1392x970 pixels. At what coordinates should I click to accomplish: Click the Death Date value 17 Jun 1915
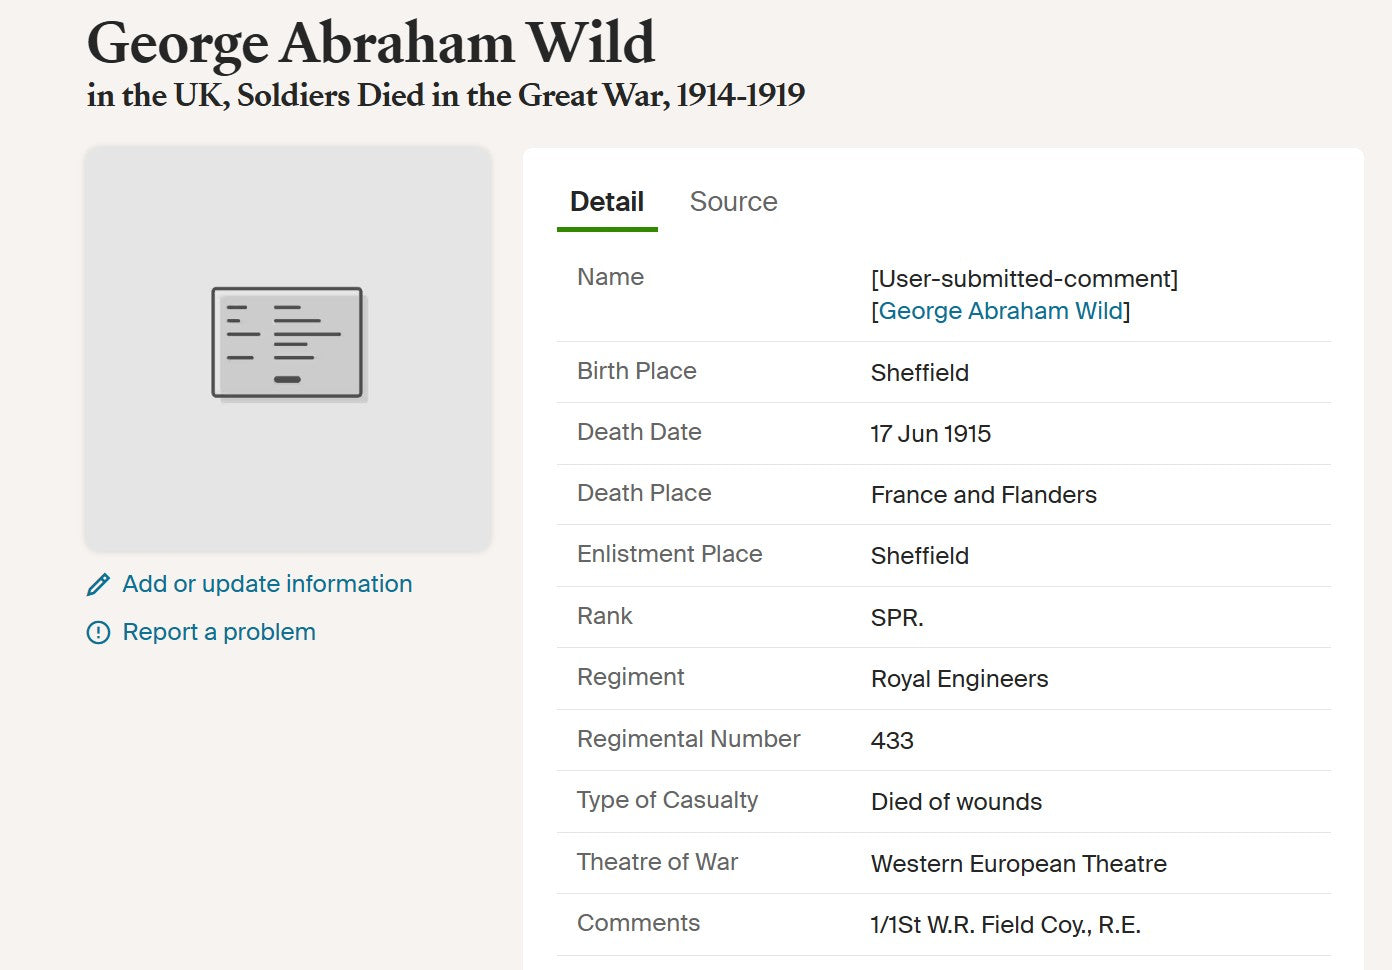(x=931, y=434)
